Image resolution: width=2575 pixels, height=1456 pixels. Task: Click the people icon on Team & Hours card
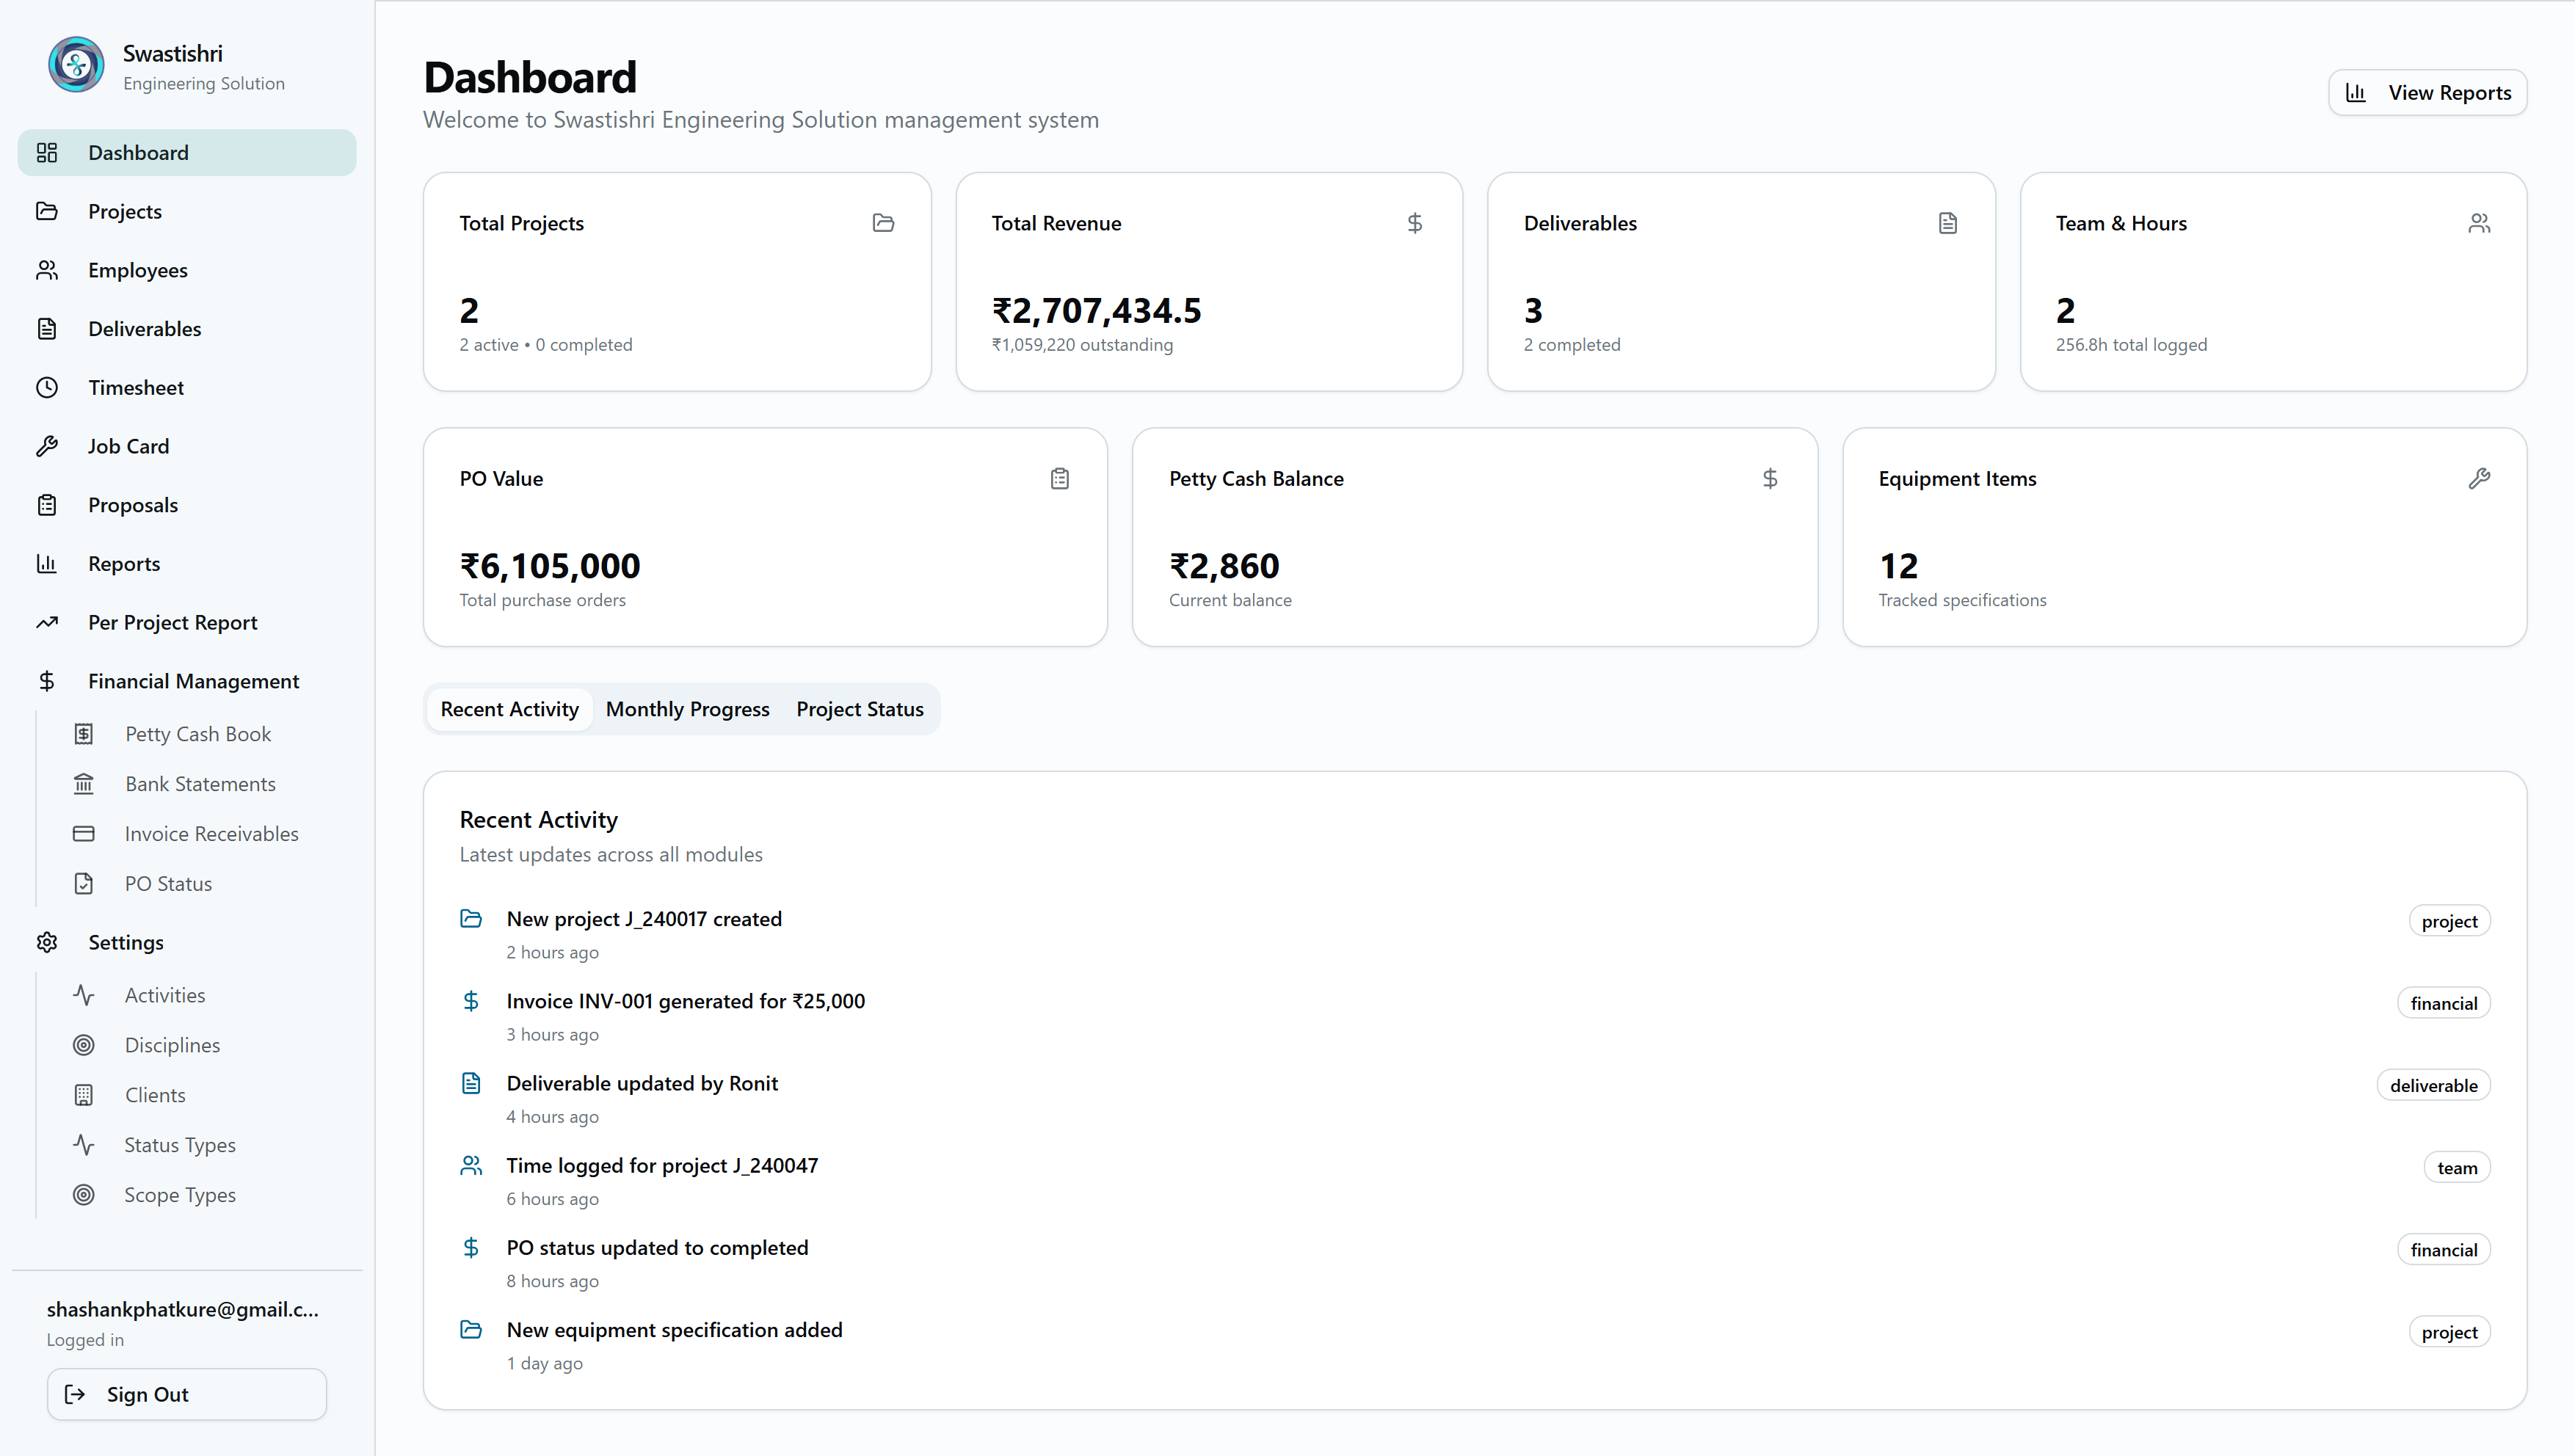[x=2479, y=223]
